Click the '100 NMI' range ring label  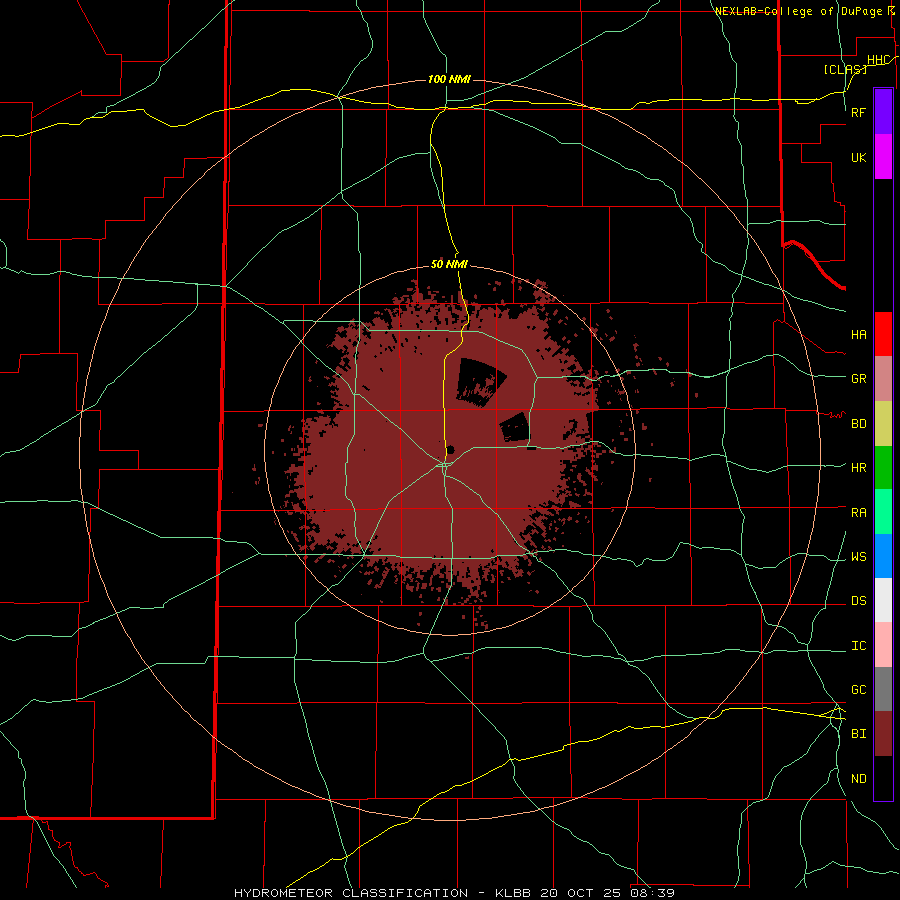(x=449, y=79)
